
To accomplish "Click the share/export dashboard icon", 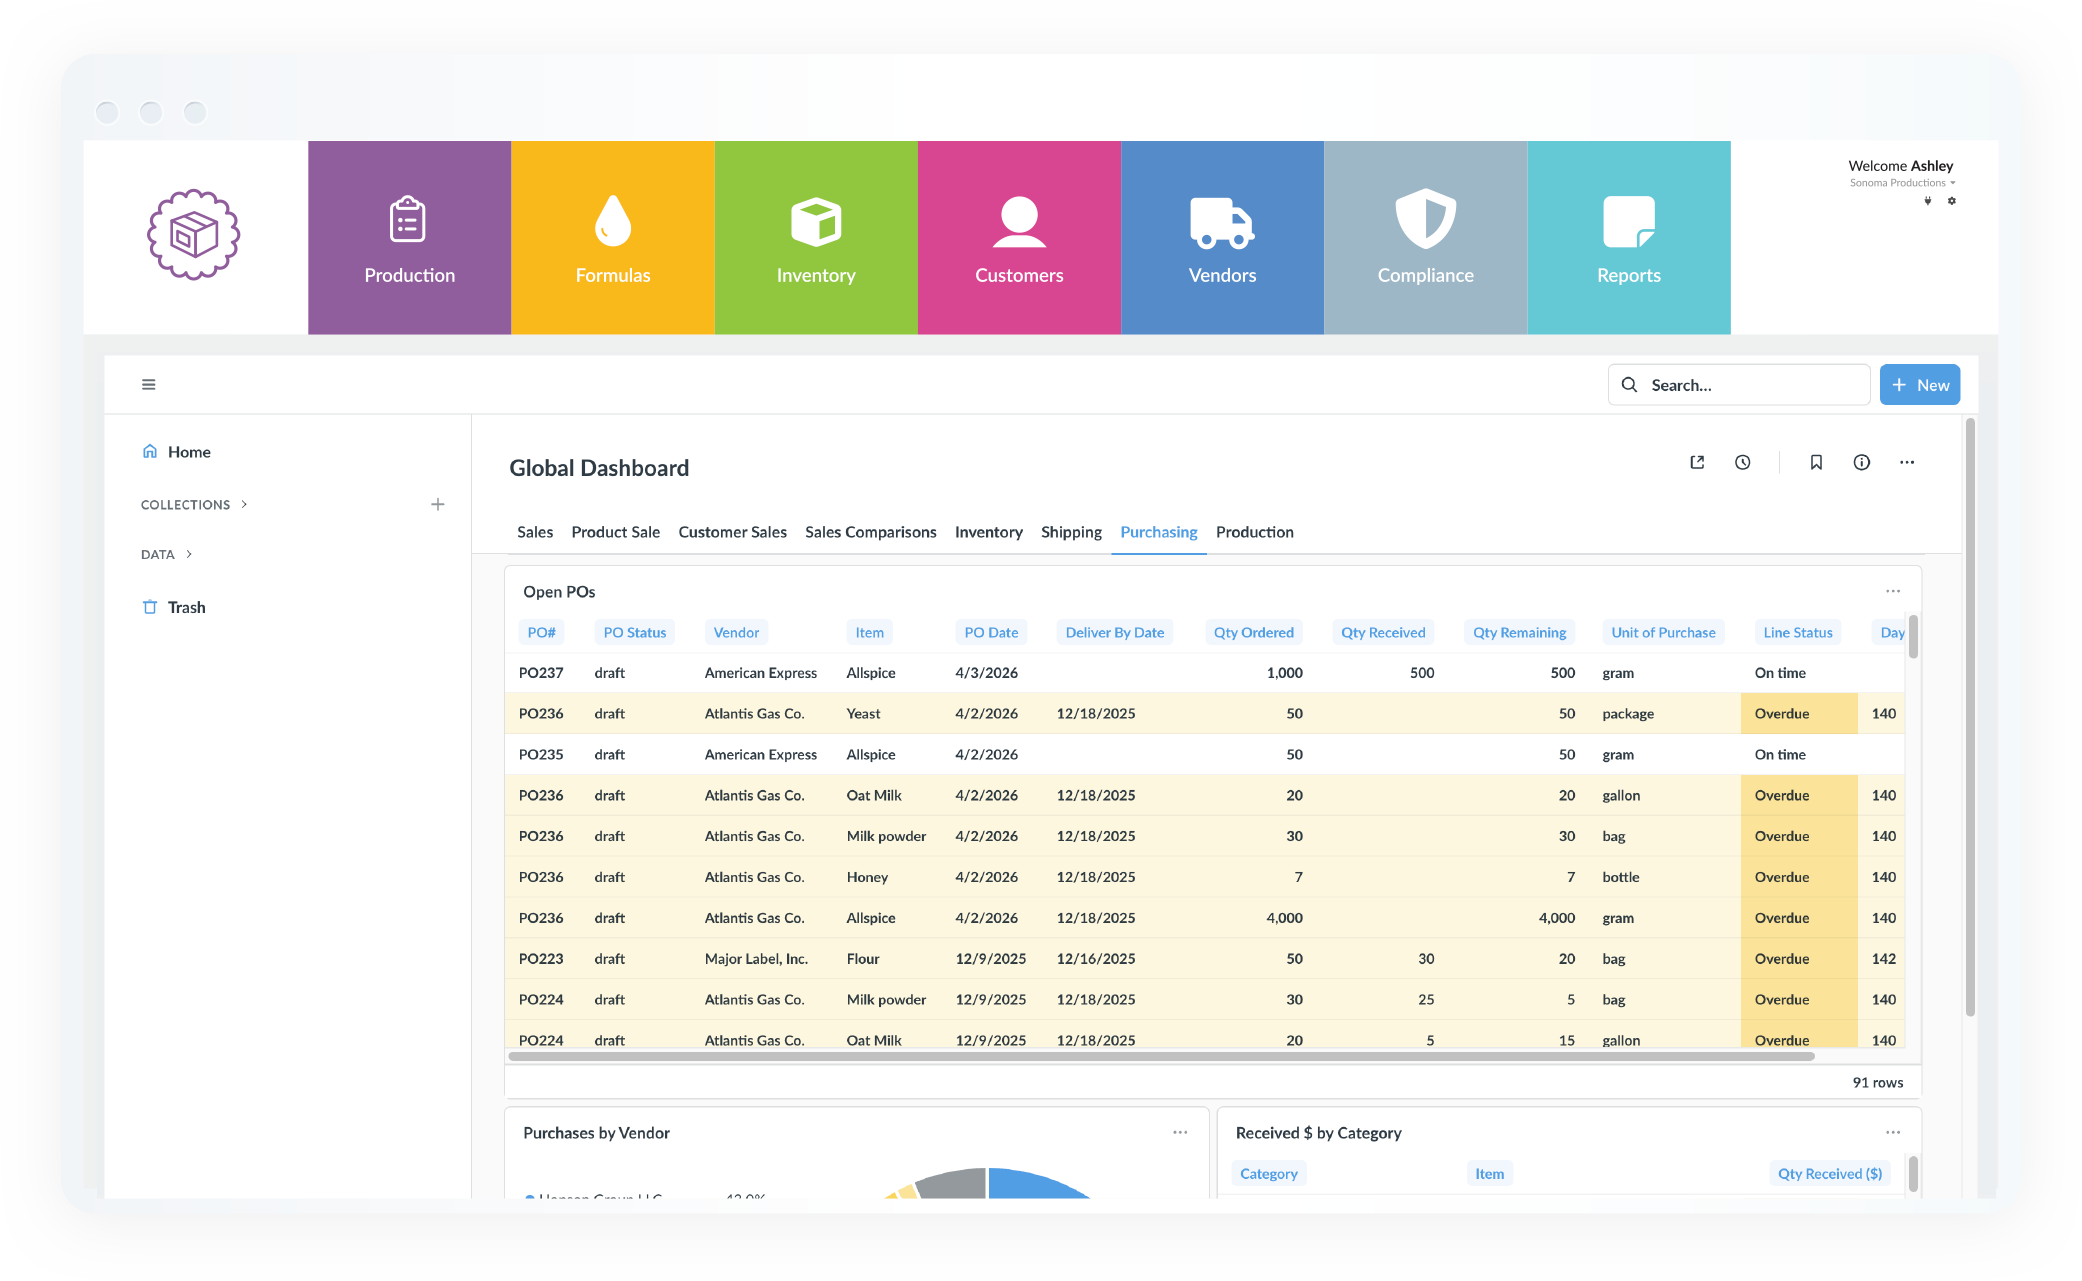I will [1697, 462].
